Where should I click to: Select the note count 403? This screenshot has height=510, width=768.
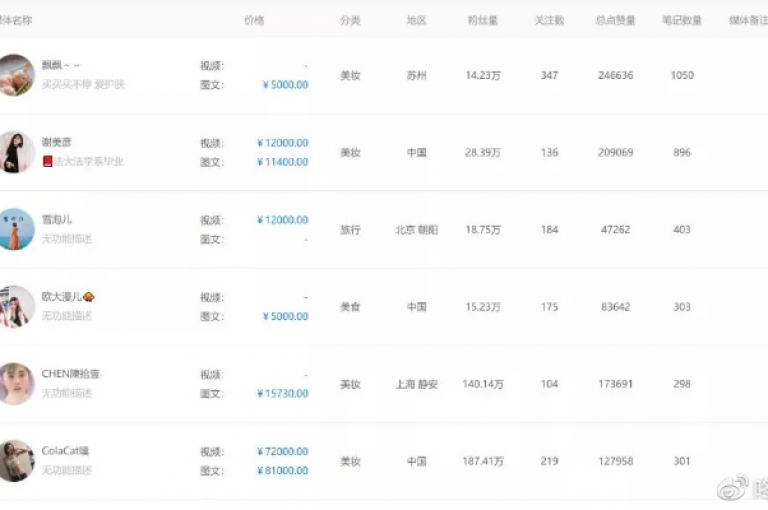tap(682, 229)
